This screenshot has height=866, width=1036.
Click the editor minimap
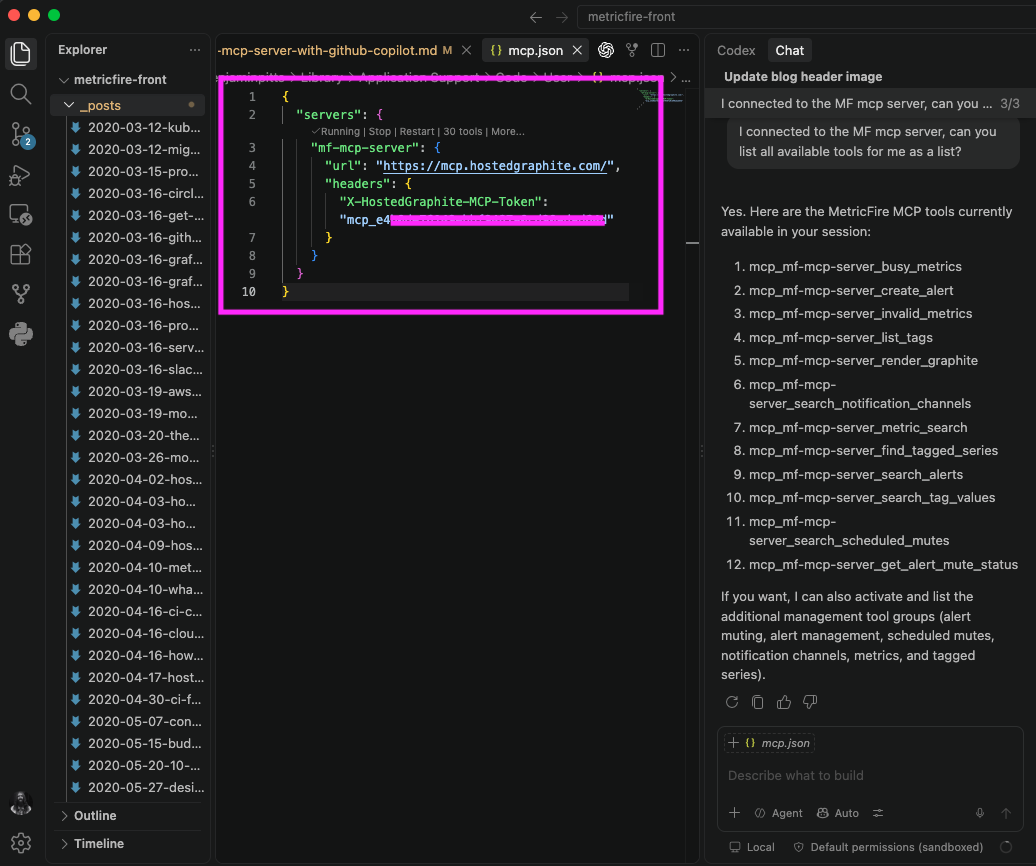[660, 98]
